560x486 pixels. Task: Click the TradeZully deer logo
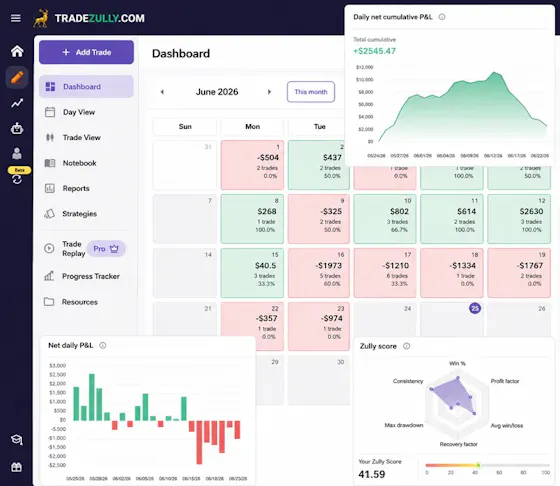[x=41, y=19]
